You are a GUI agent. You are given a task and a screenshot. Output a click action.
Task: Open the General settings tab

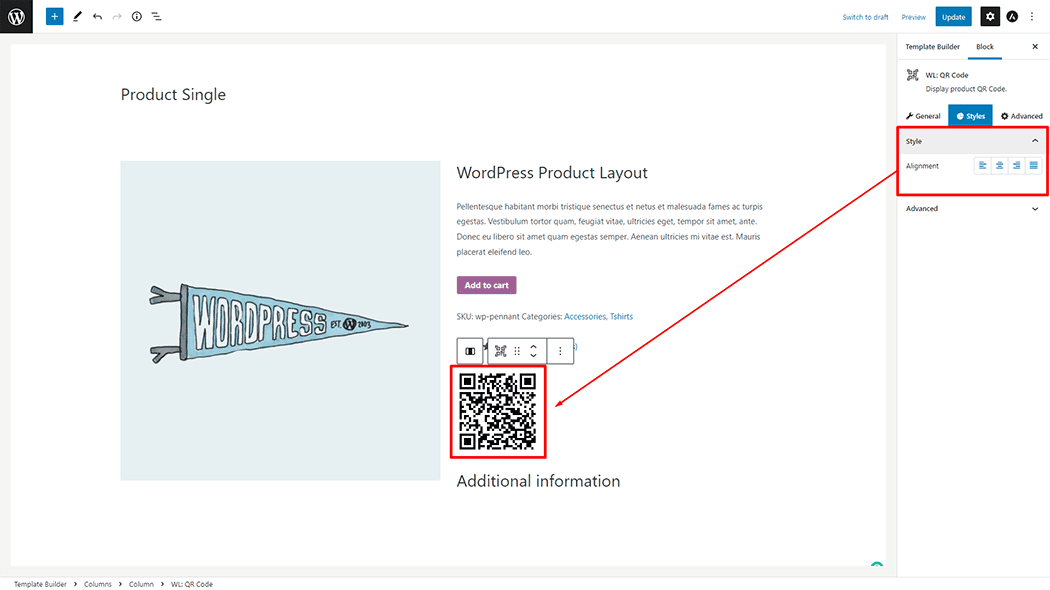pos(923,116)
